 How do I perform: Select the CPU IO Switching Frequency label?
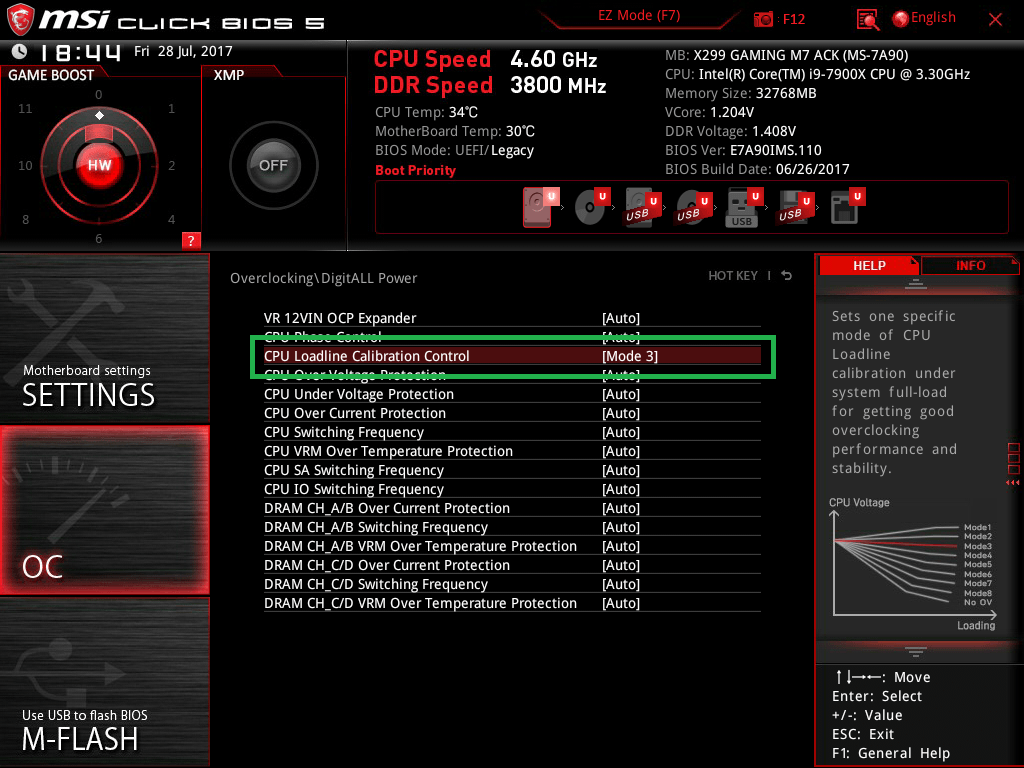click(353, 488)
